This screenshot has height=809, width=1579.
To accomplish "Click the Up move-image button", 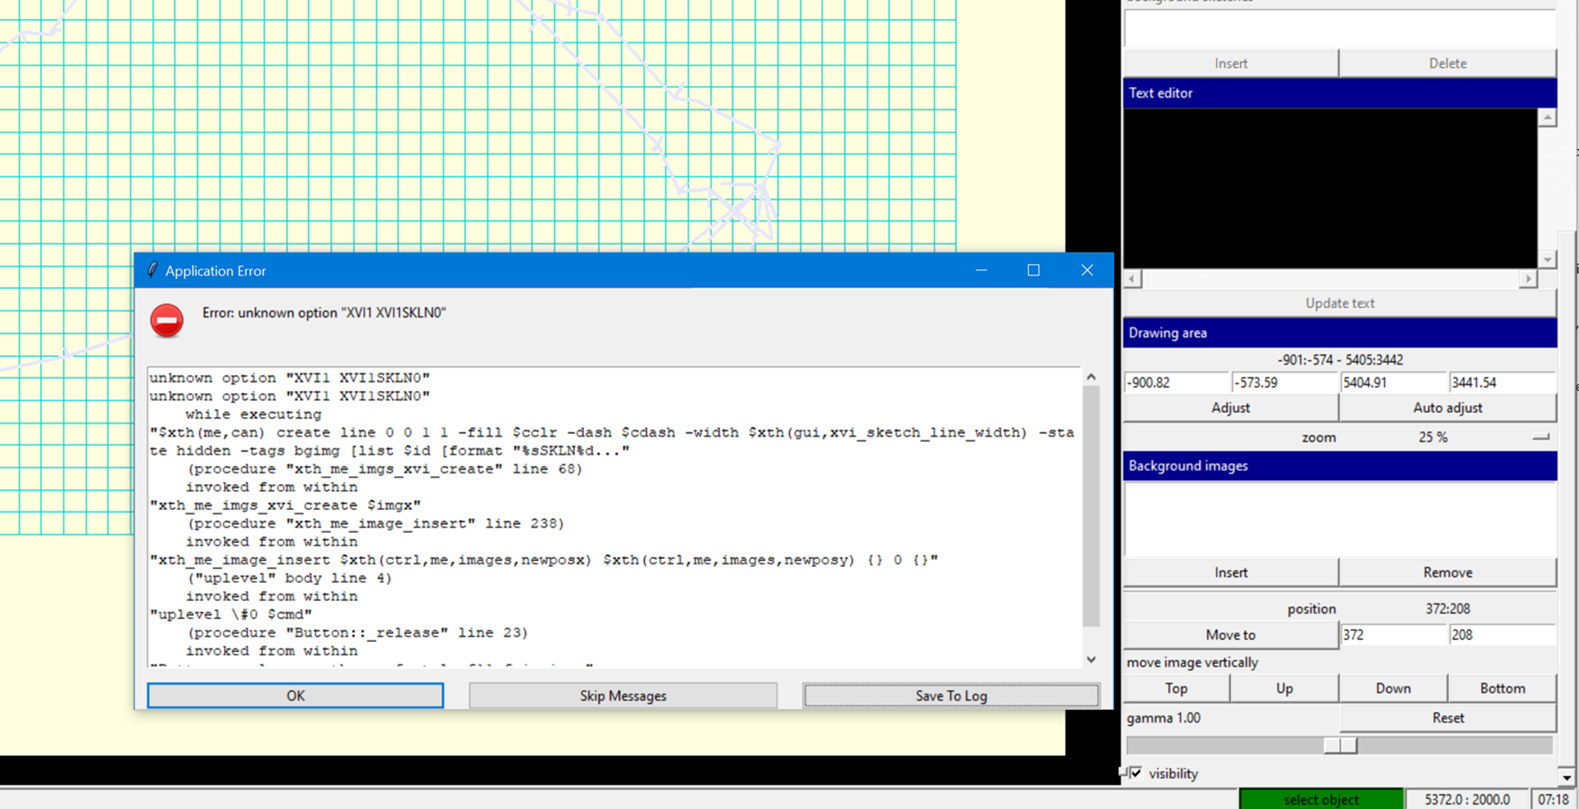I will point(1285,688).
